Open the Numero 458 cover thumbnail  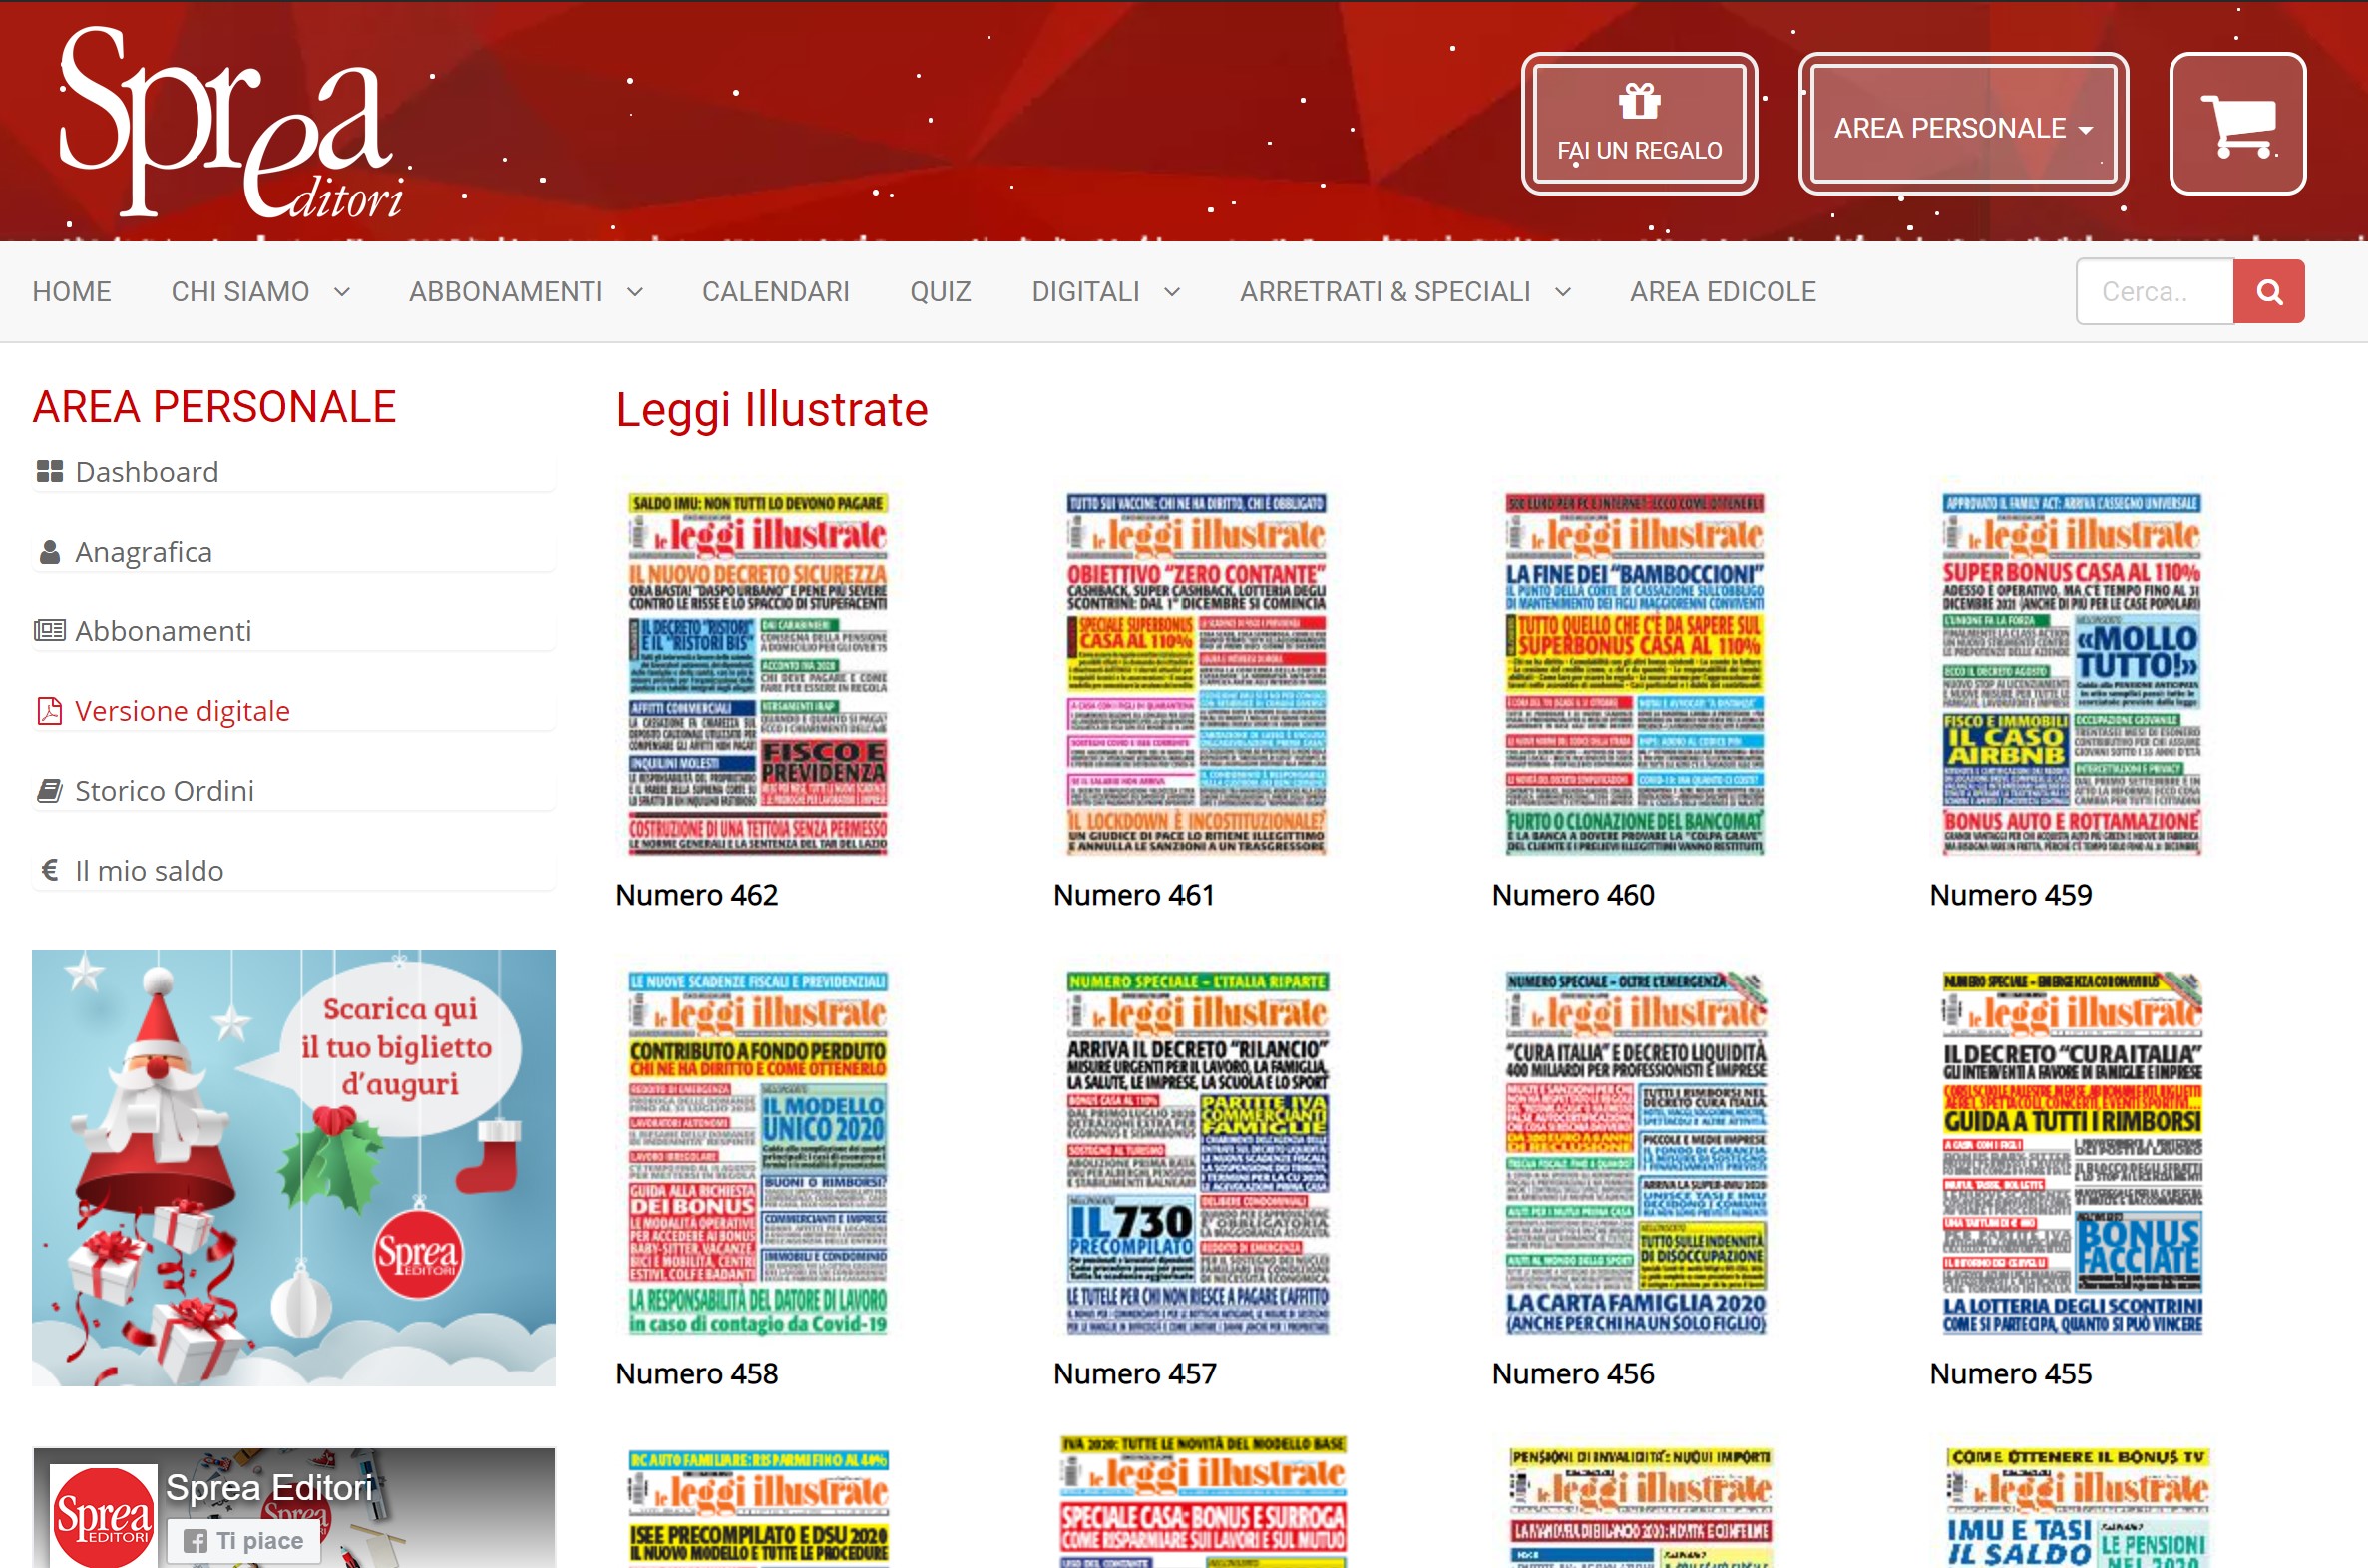coord(758,1153)
